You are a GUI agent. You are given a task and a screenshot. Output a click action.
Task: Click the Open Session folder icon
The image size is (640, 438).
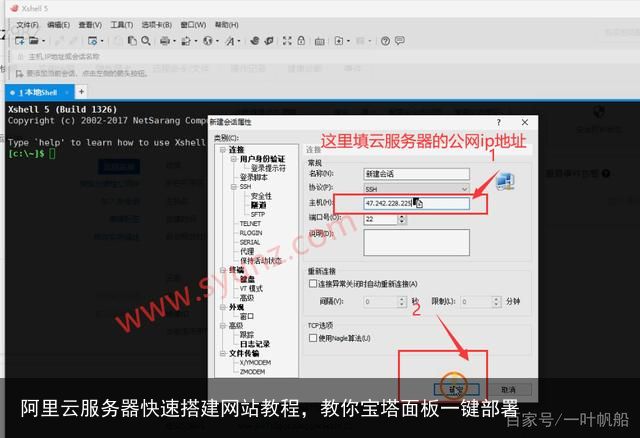point(34,41)
